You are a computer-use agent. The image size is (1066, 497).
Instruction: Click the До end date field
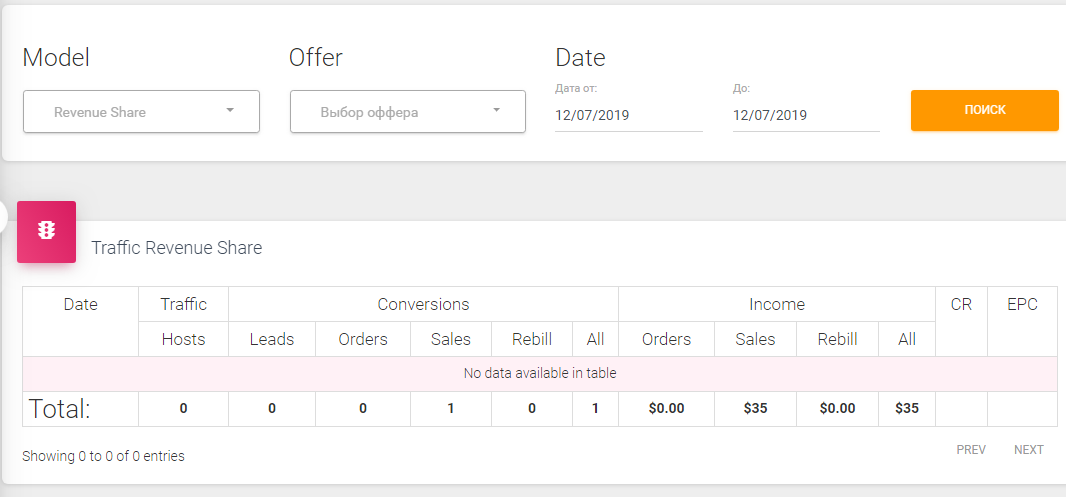(805, 115)
